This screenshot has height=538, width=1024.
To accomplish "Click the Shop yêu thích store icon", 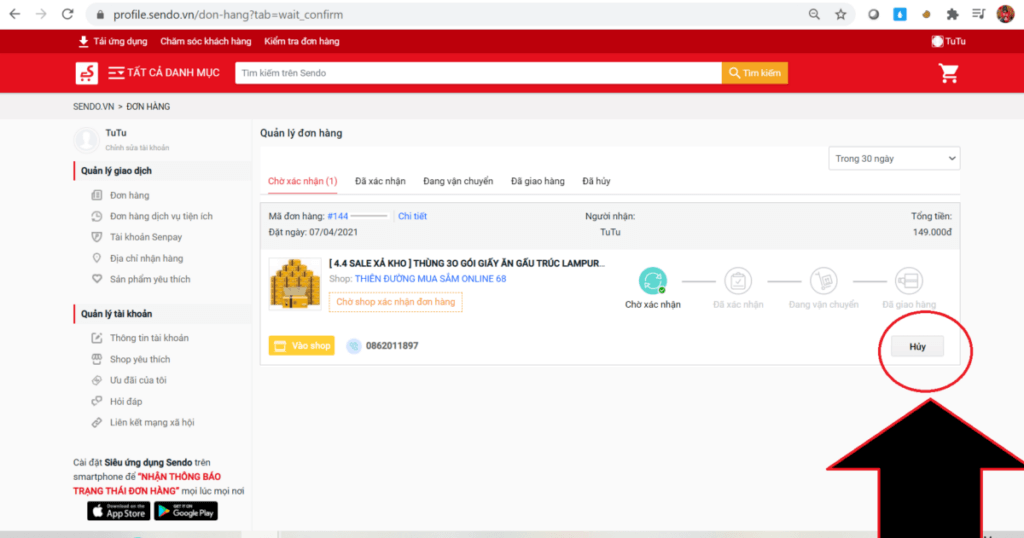I will click(x=97, y=359).
